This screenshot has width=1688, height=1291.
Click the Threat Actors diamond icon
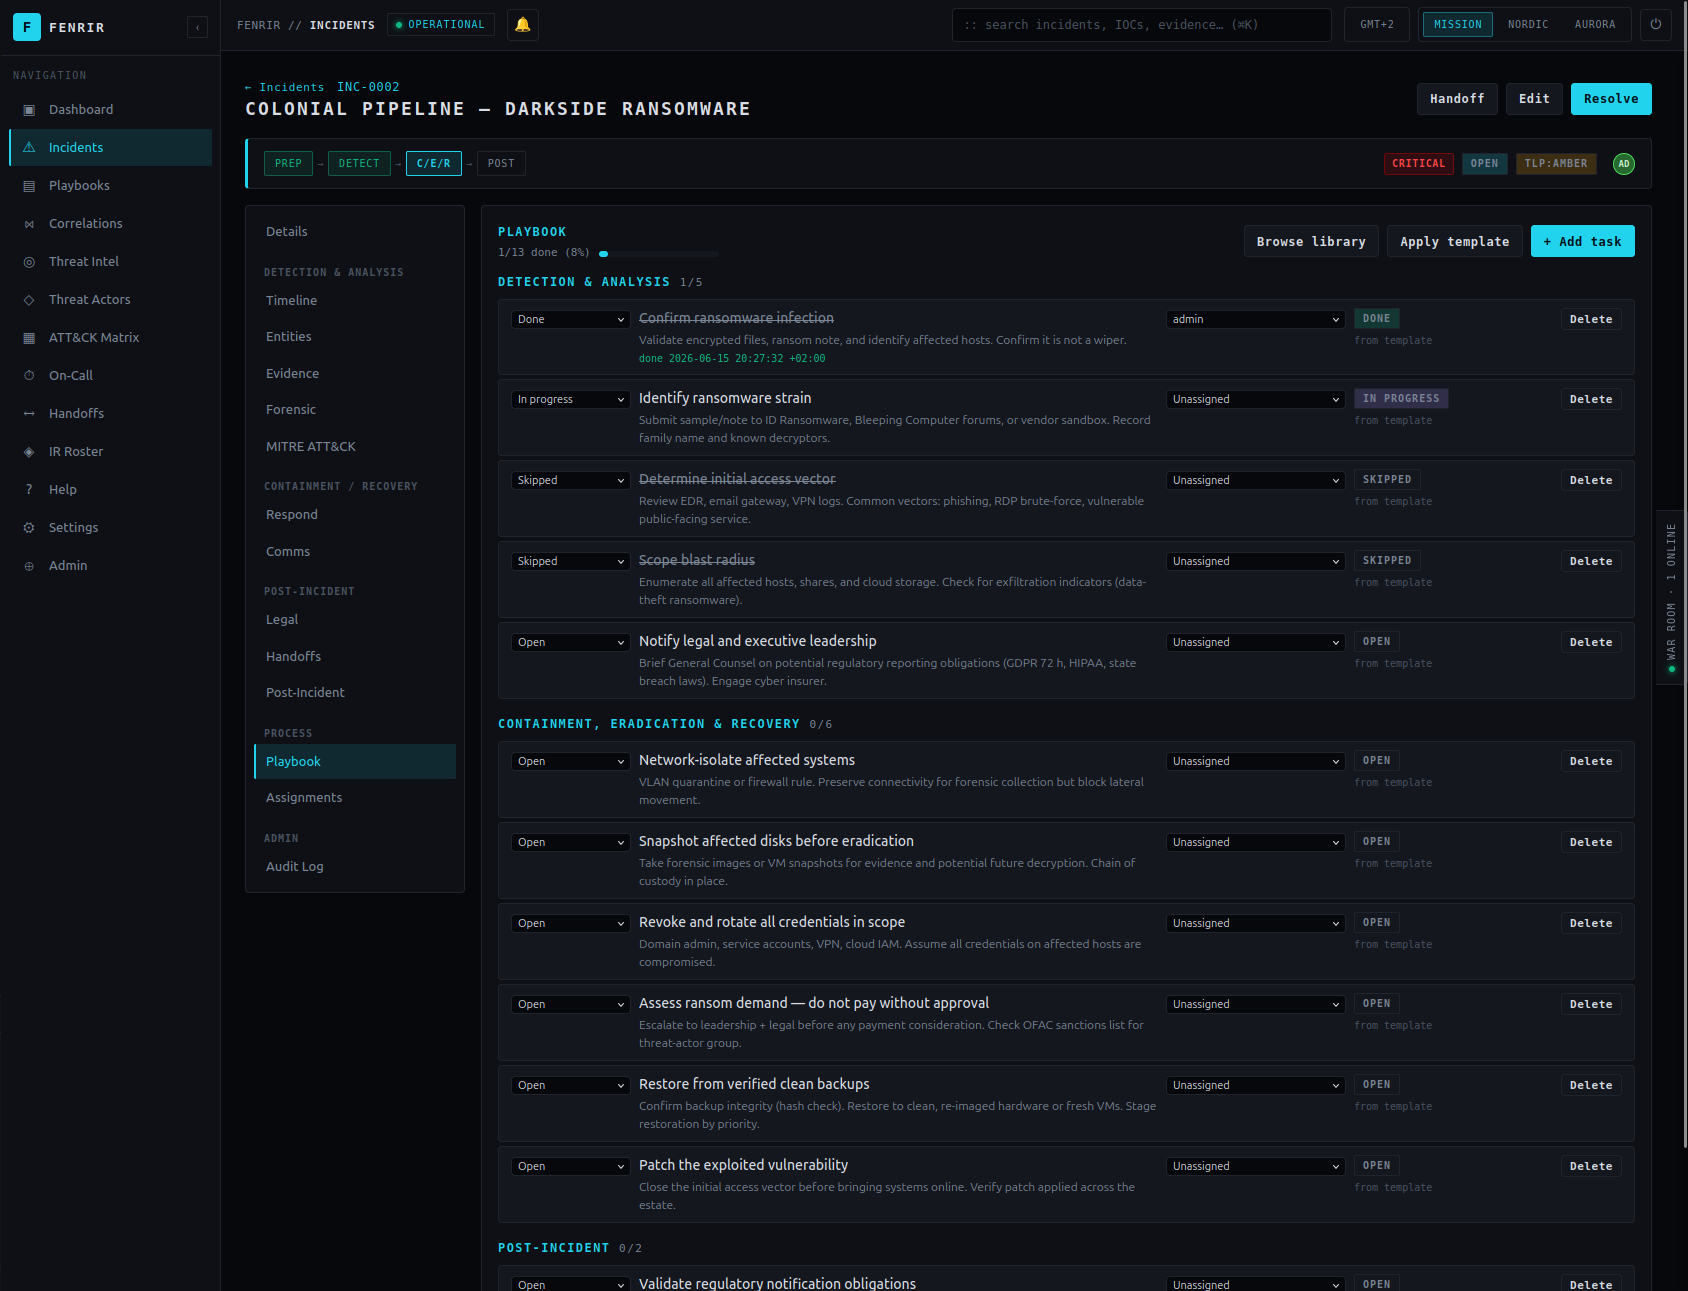[29, 300]
